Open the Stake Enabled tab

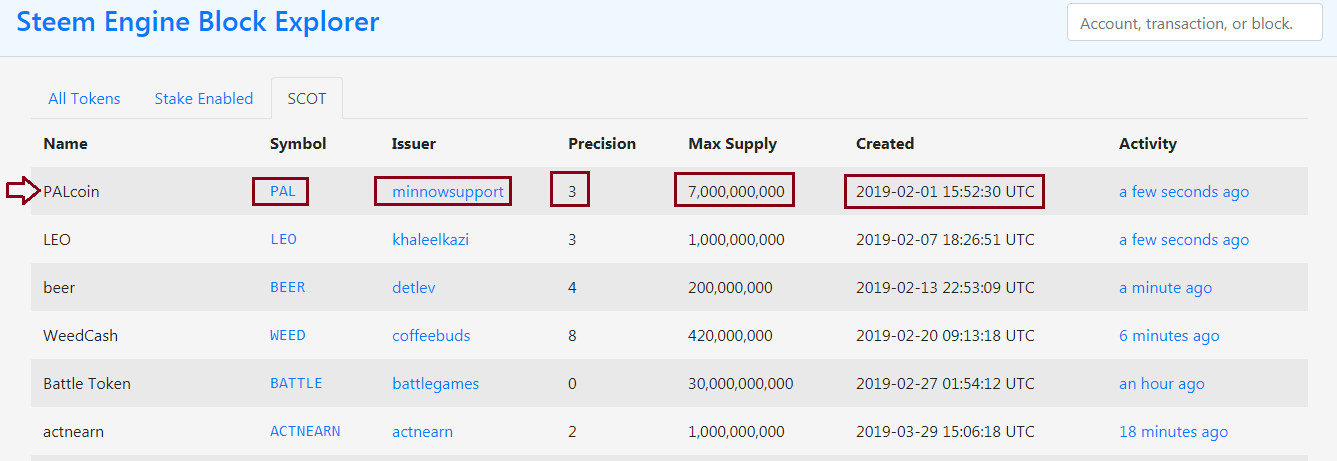point(204,99)
